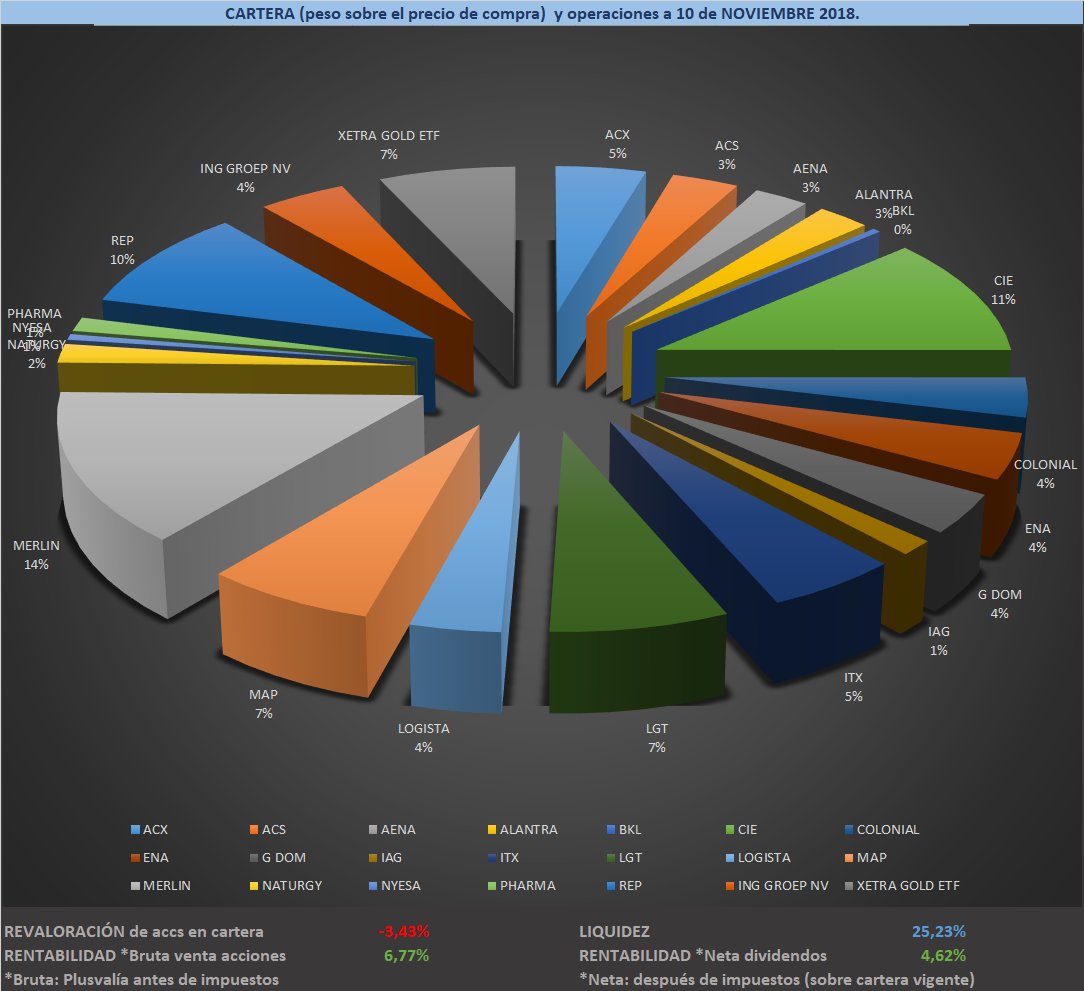Select the ACS legend color swatch
This screenshot has width=1084, height=991.
tap(254, 829)
